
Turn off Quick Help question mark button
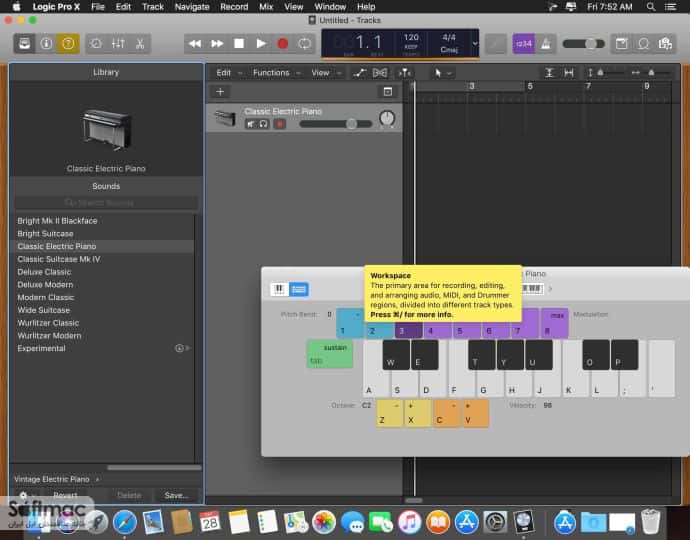(x=68, y=44)
